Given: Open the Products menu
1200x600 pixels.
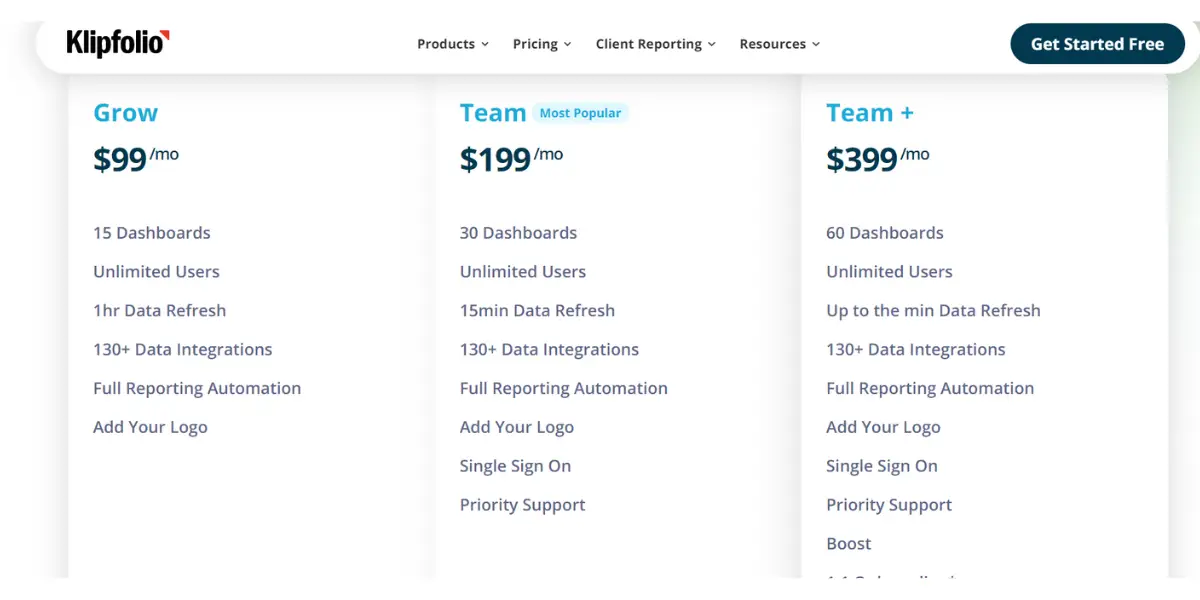Looking at the screenshot, I should pyautogui.click(x=453, y=44).
